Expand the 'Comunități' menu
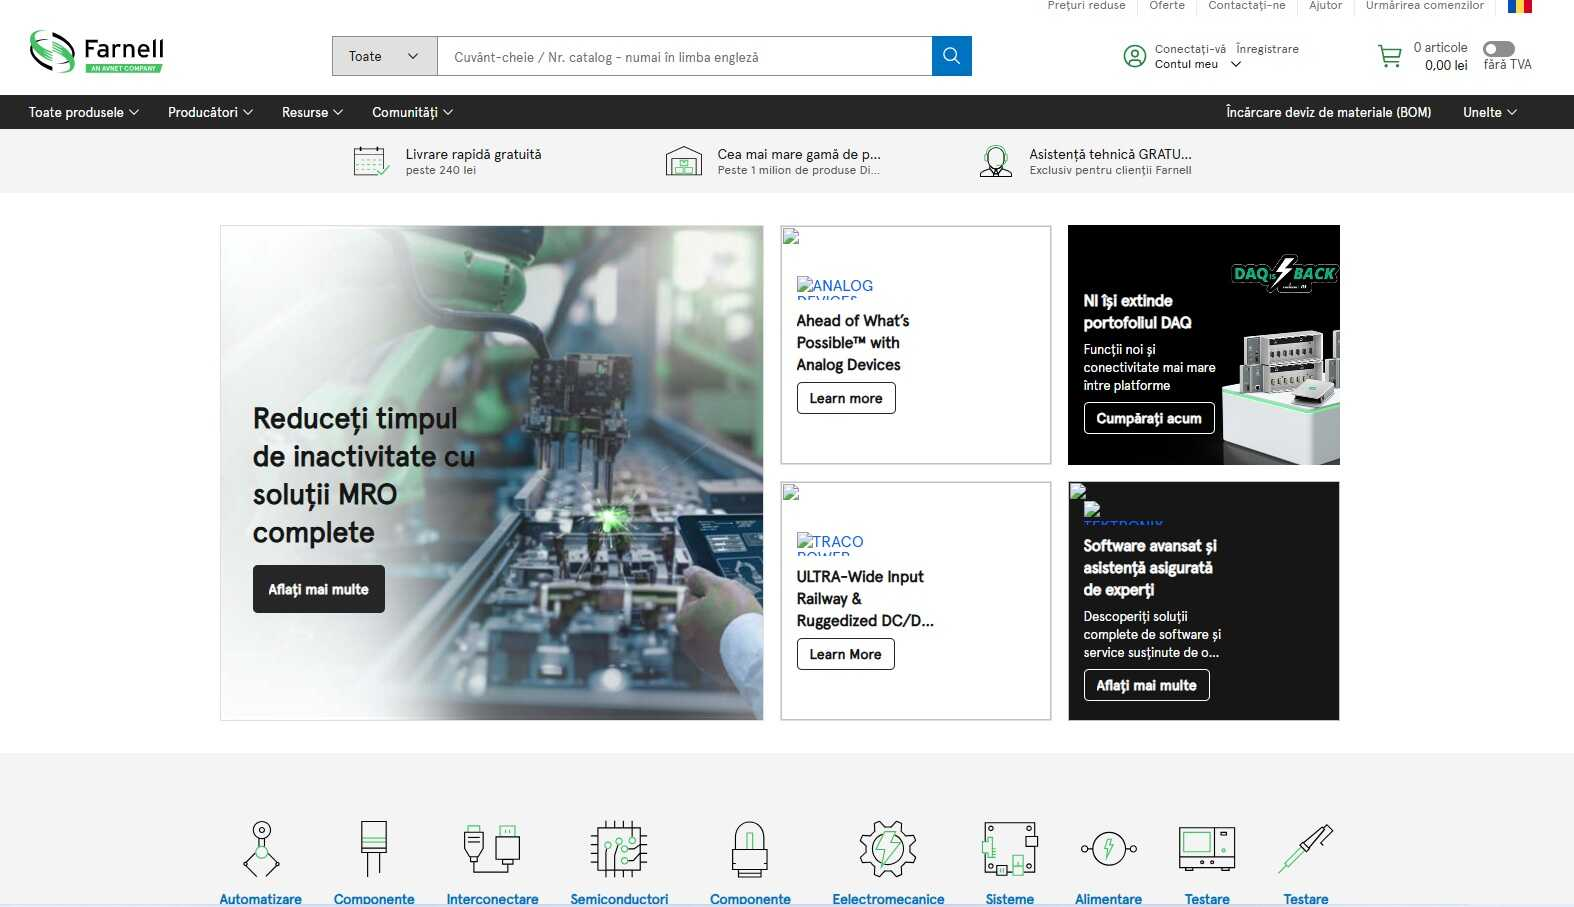Viewport: 1574px width, 907px height. [x=412, y=112]
